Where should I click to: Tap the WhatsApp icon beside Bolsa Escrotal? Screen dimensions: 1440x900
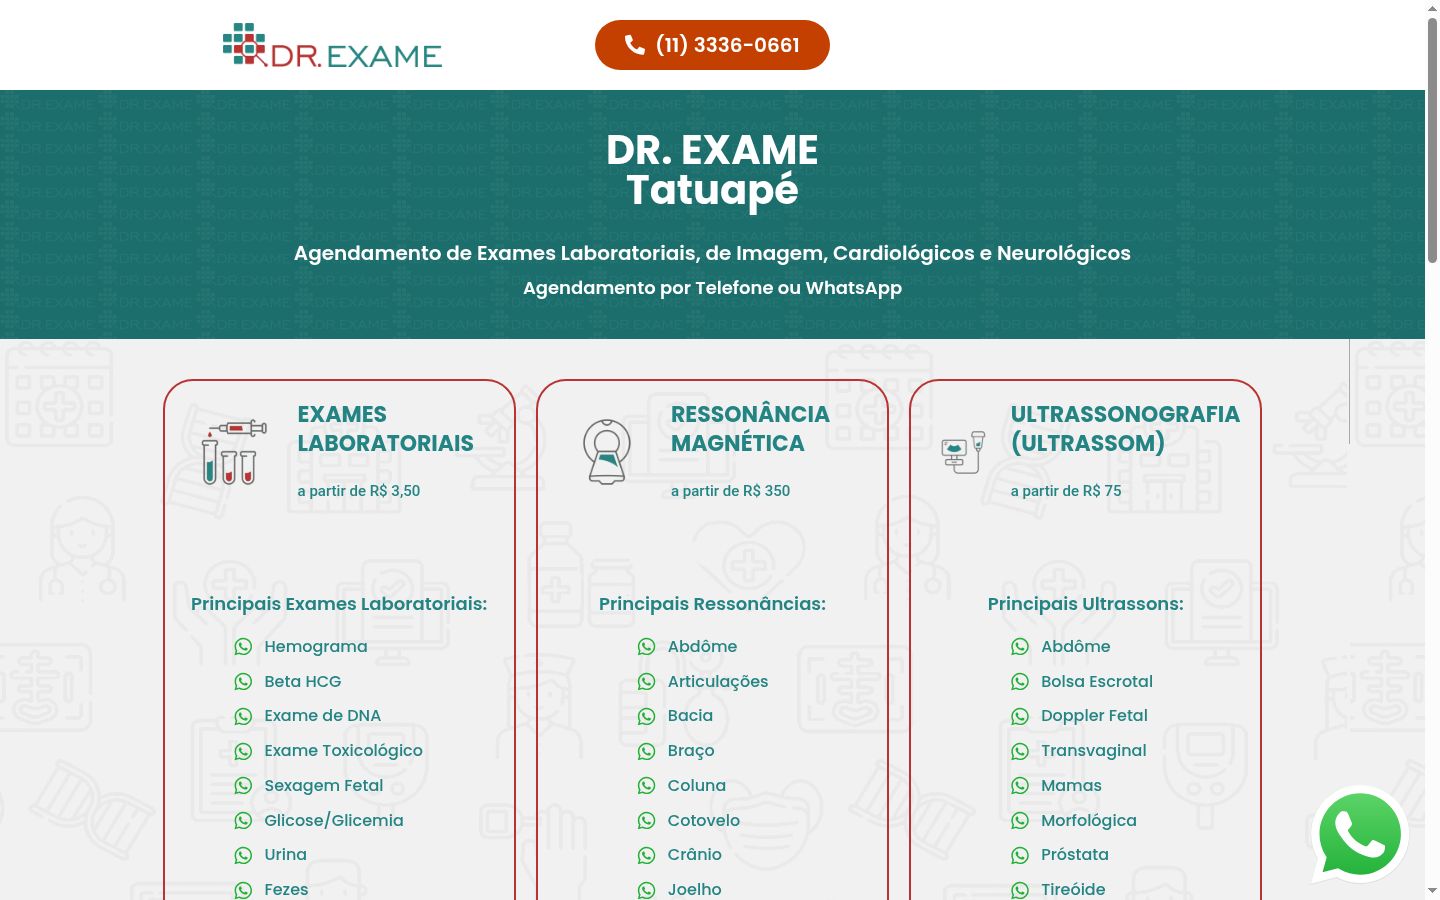click(1020, 682)
